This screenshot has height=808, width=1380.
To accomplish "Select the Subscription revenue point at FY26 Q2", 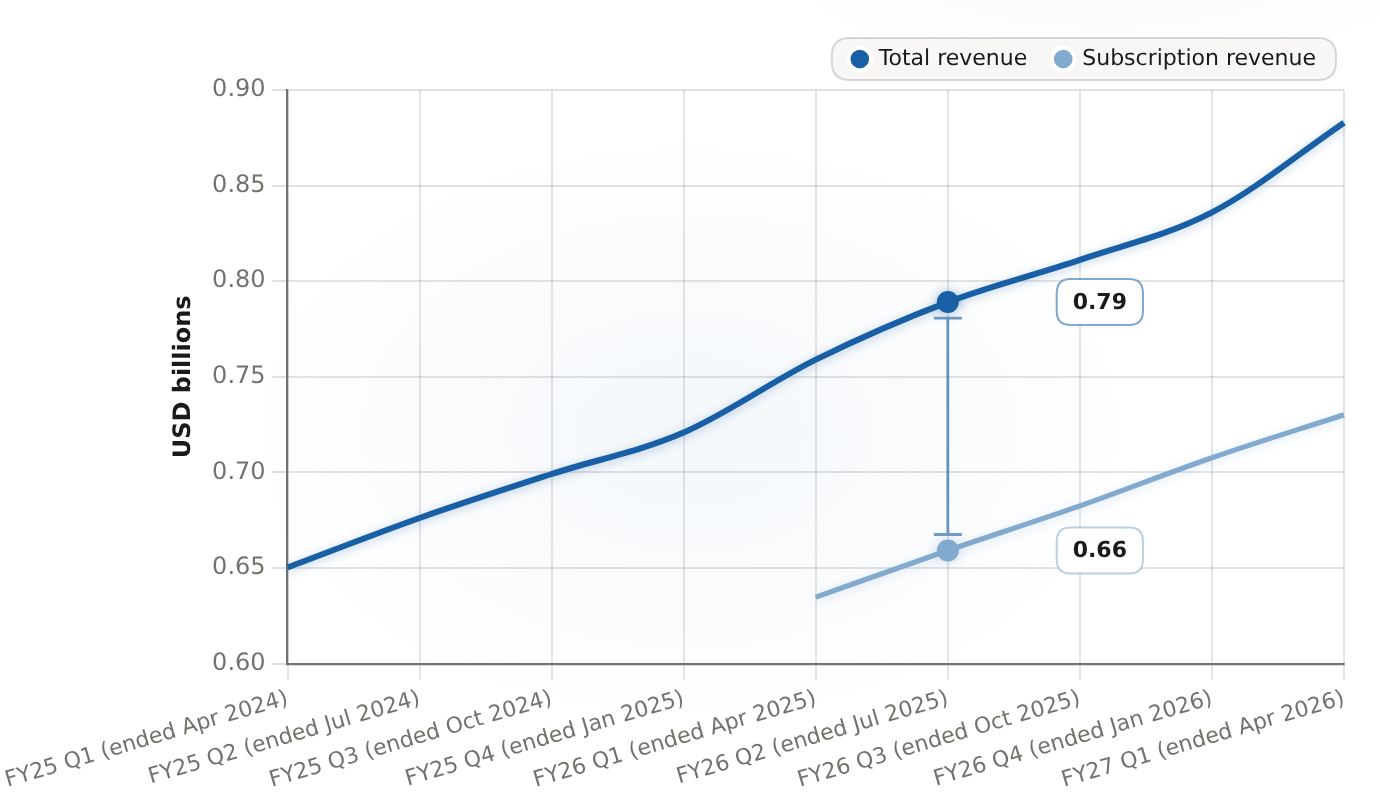I will [x=948, y=550].
